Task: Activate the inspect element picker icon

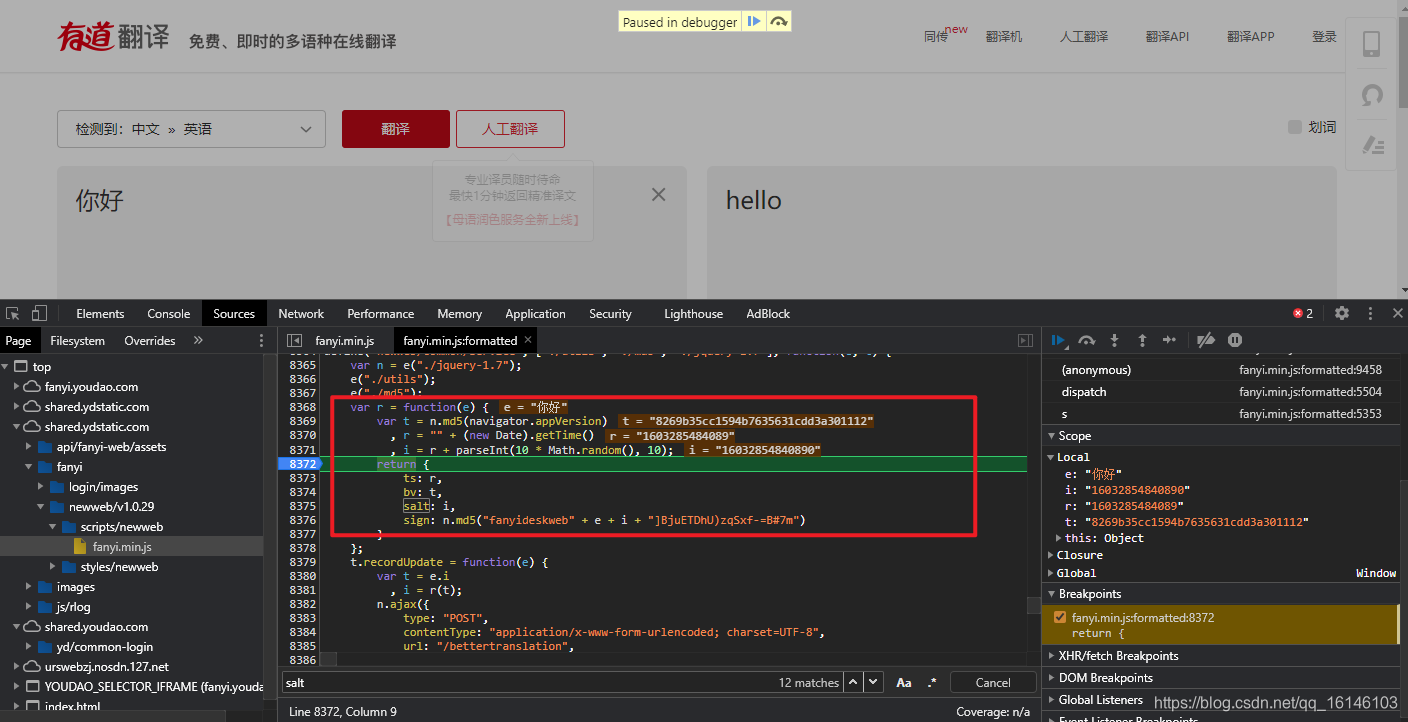Action: [13, 313]
